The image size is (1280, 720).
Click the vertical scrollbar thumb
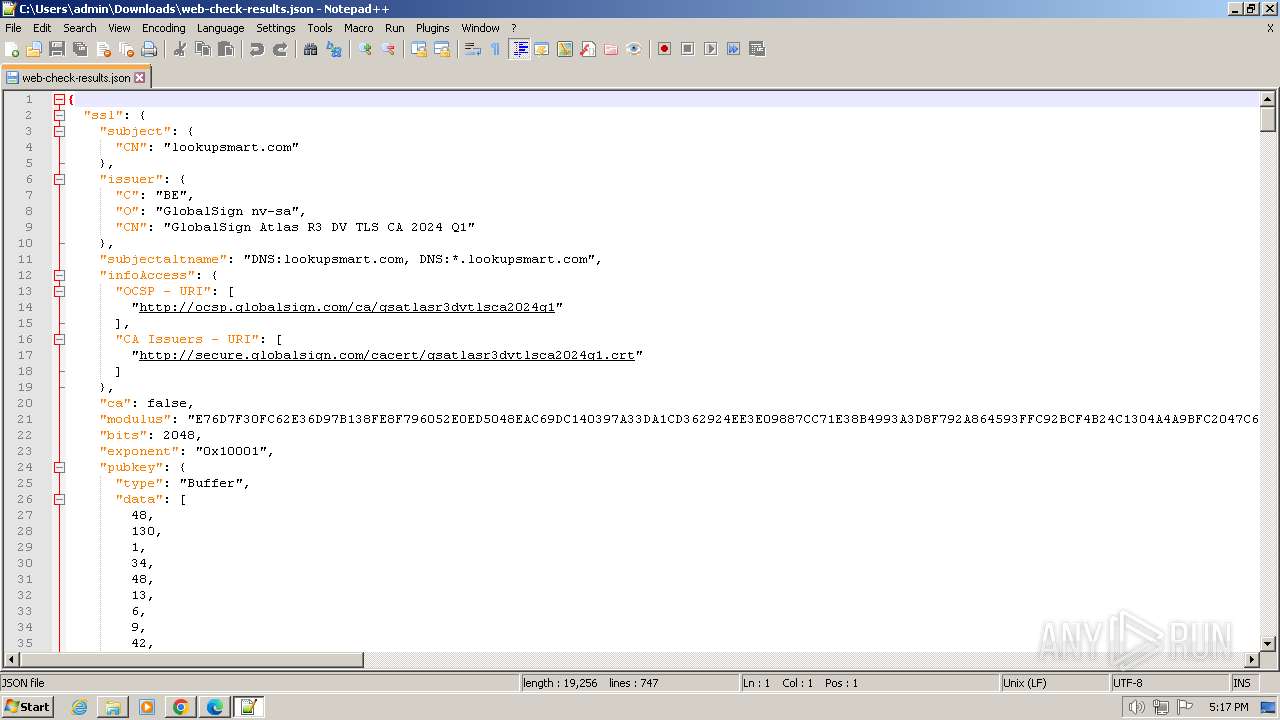(x=1268, y=119)
